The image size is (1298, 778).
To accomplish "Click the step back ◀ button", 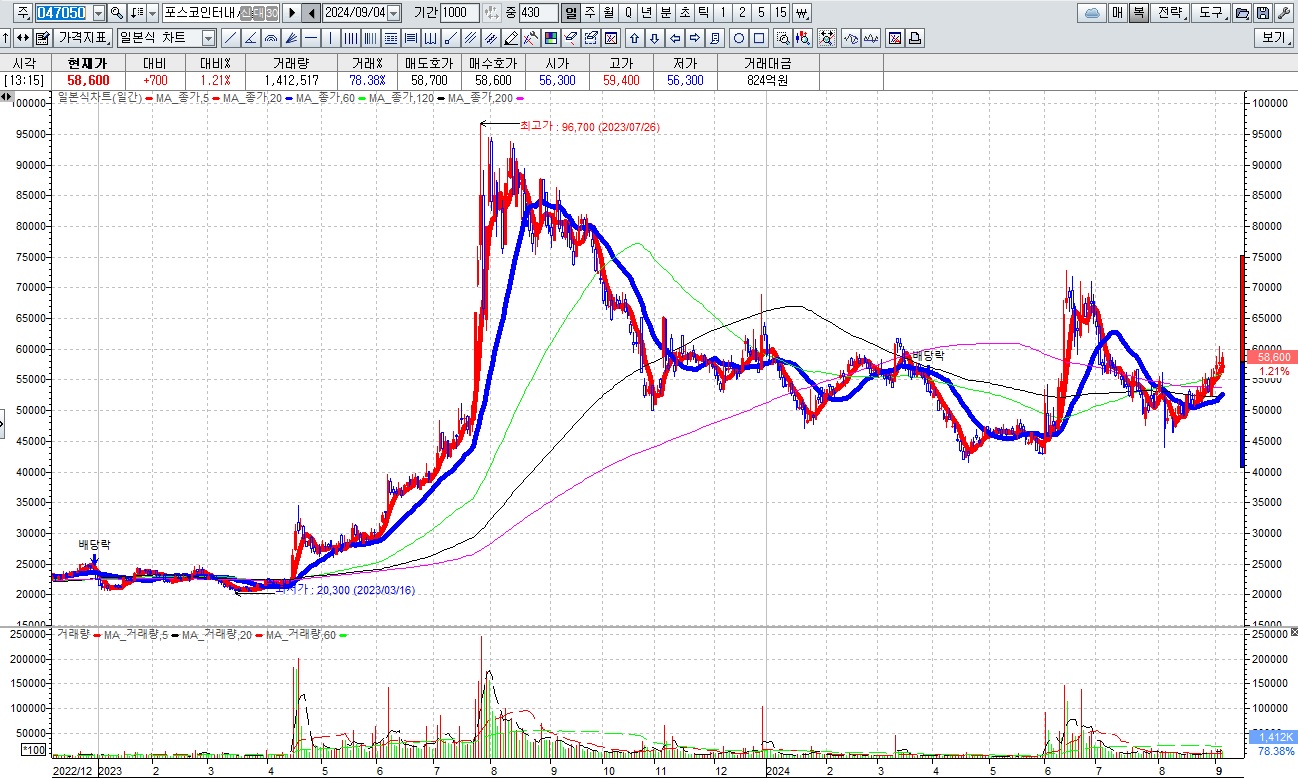I will tap(311, 13).
